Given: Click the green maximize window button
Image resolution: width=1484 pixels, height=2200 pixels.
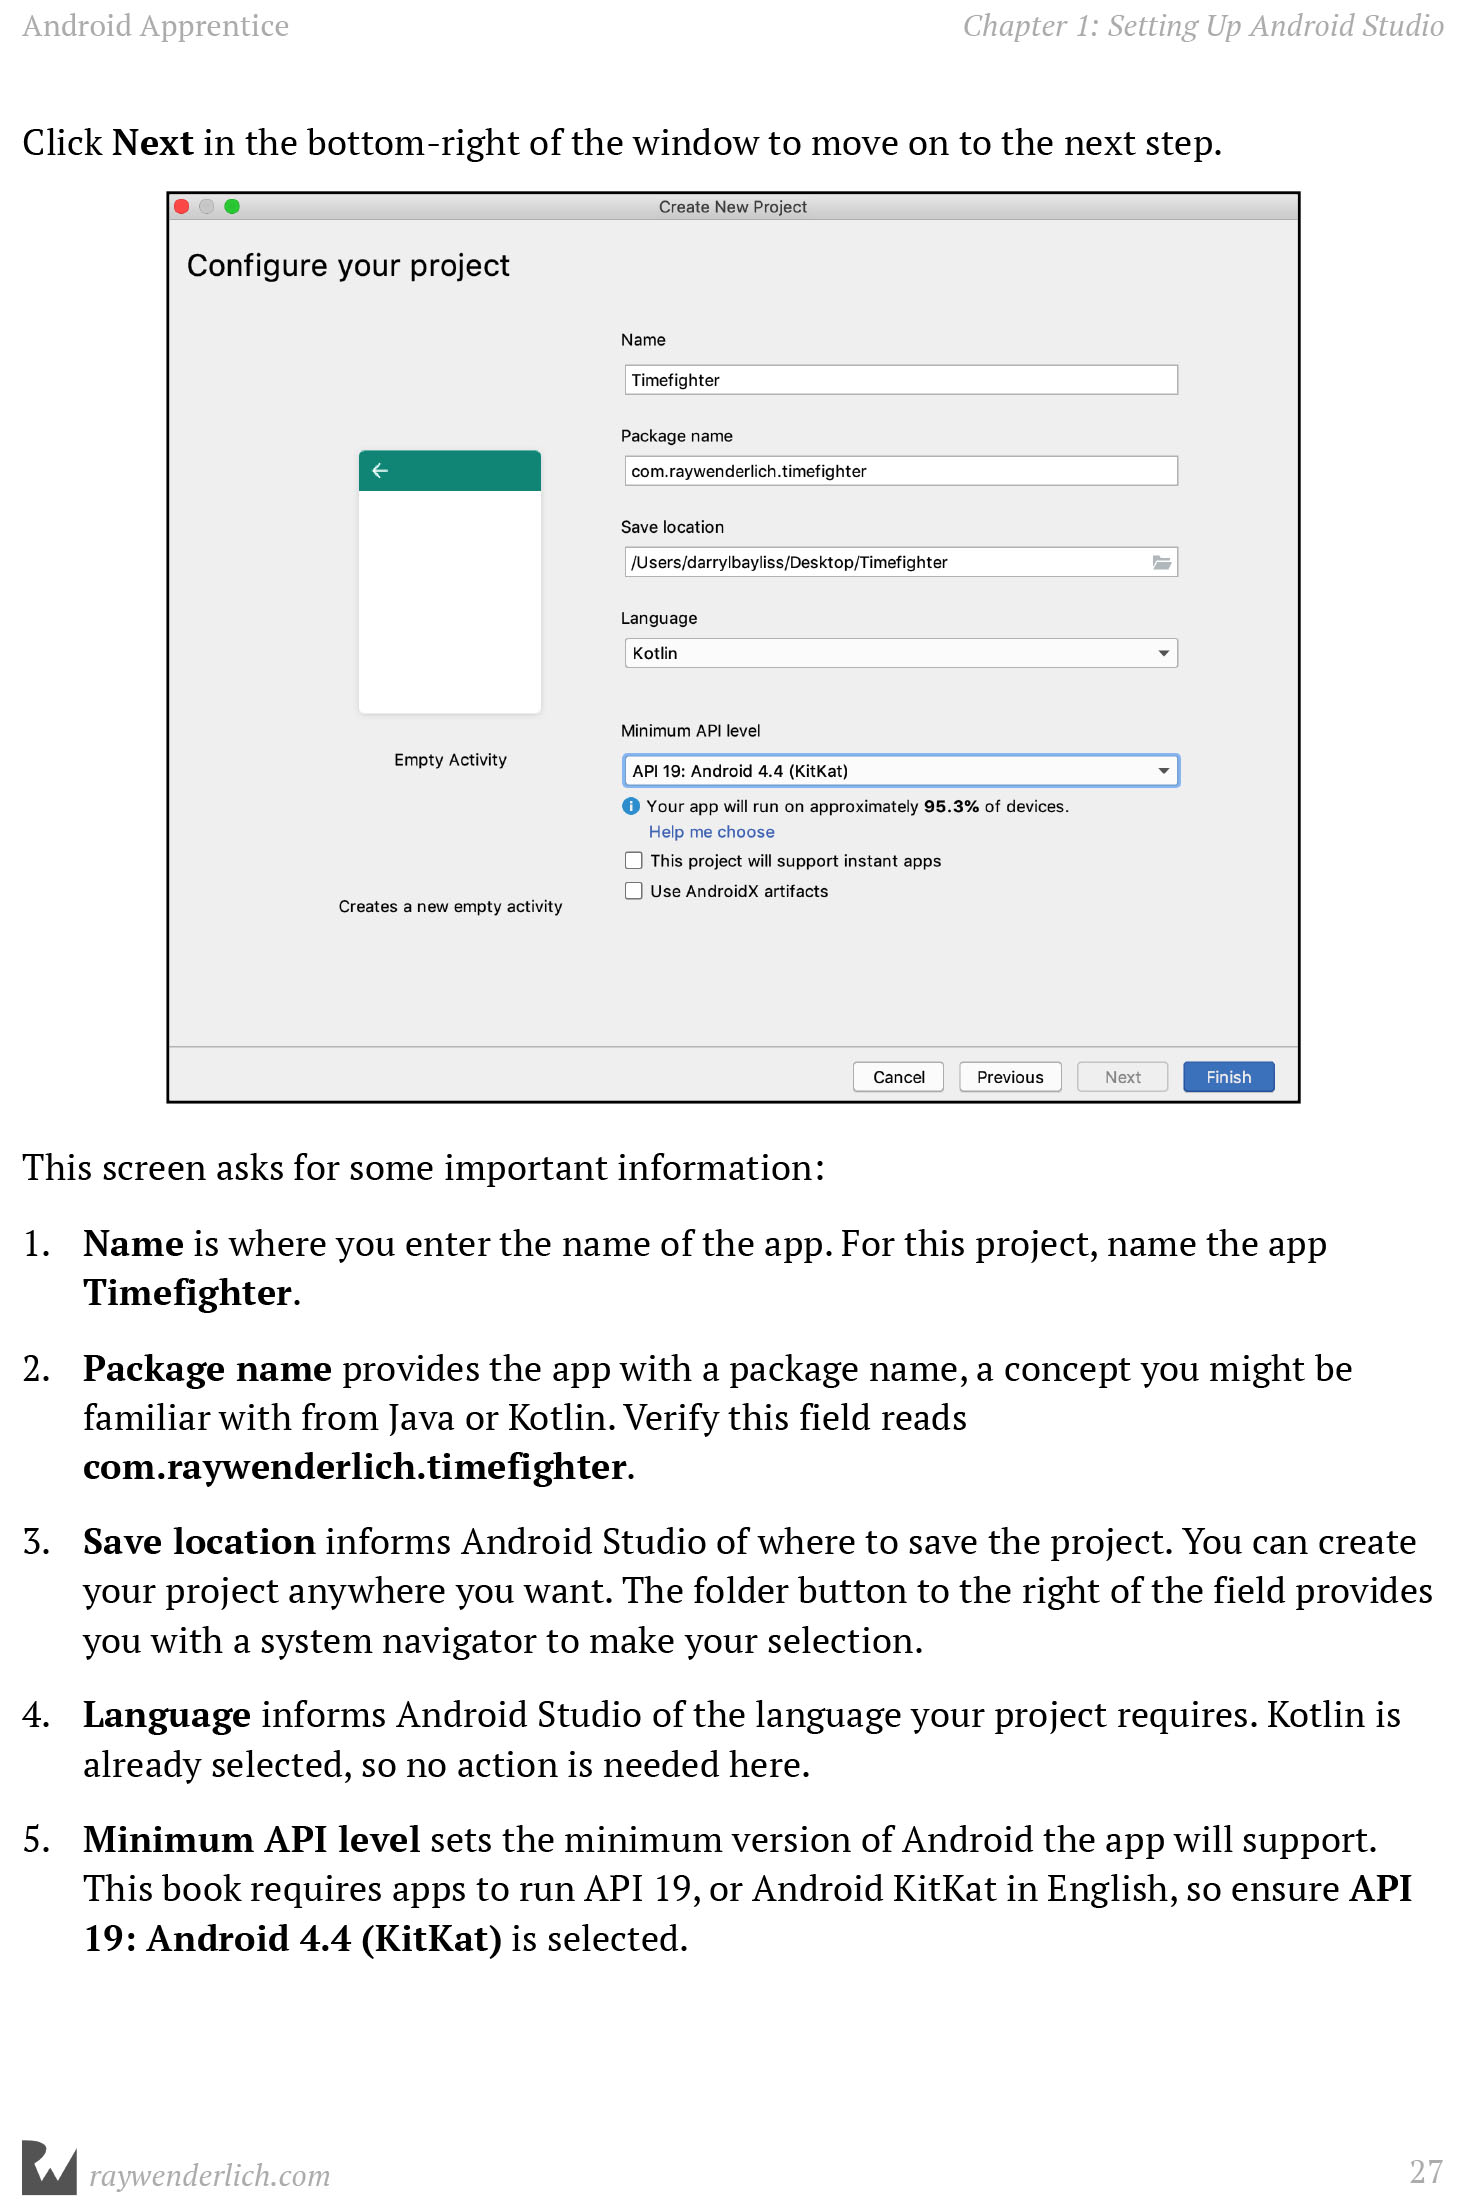Looking at the screenshot, I should [x=232, y=207].
